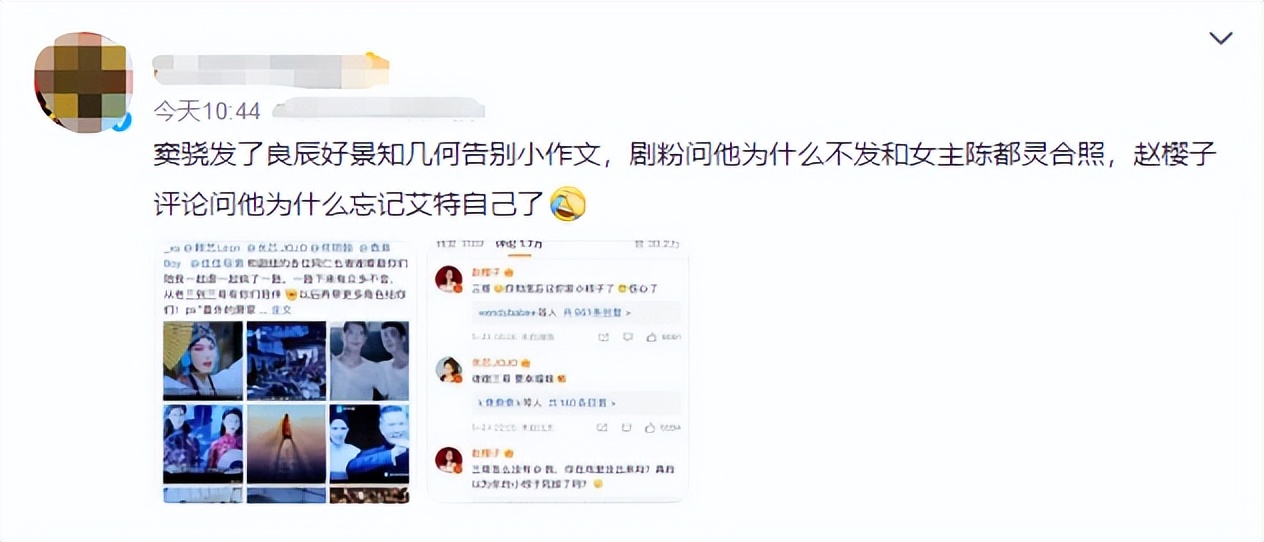
Task: View the orange boat on water photo
Action: click(286, 443)
